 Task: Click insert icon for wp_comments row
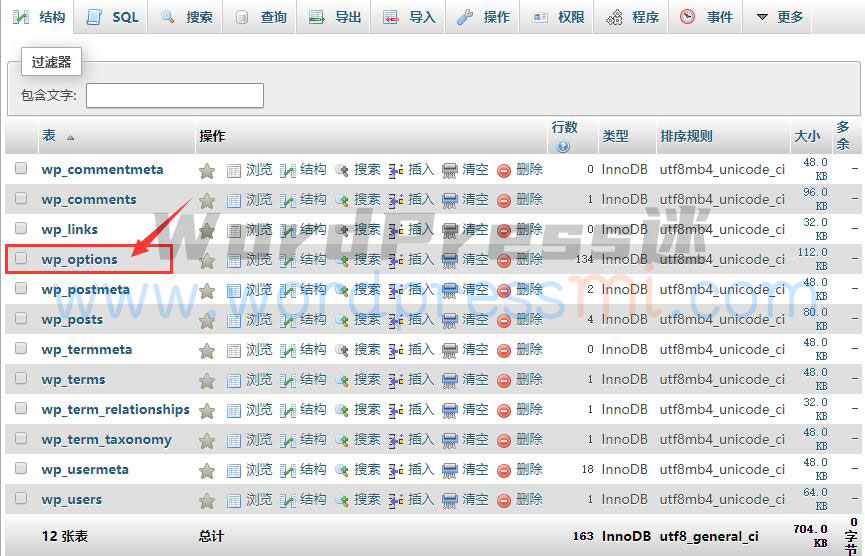(x=396, y=201)
